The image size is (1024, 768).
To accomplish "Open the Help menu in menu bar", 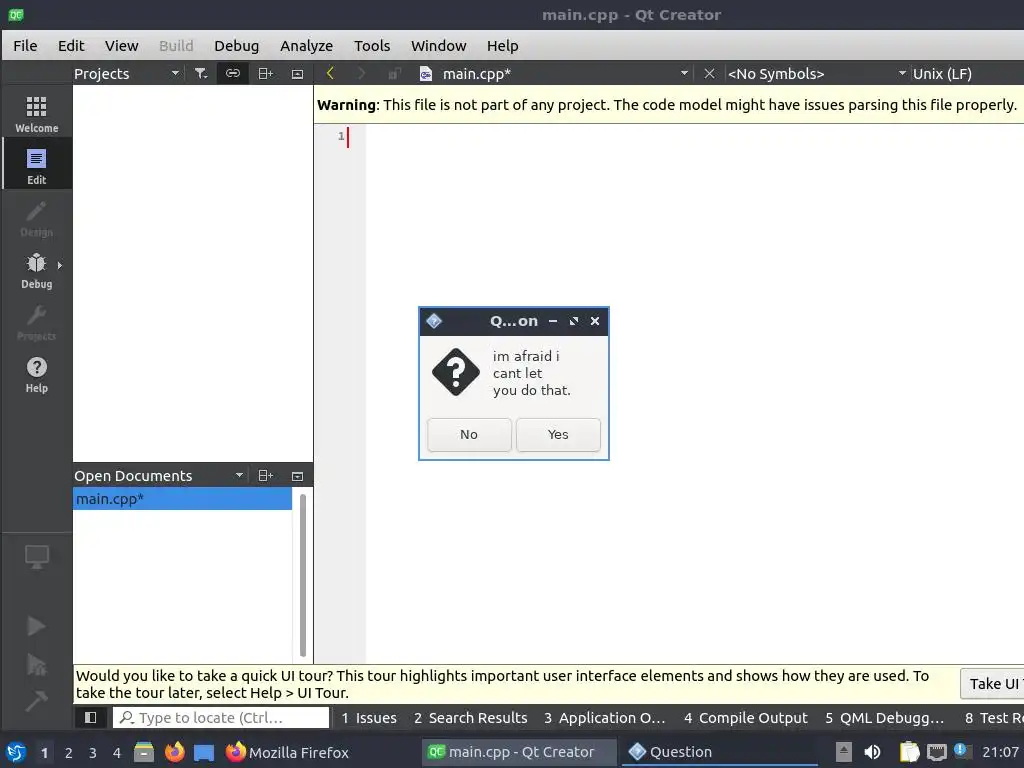I will pos(502,46).
